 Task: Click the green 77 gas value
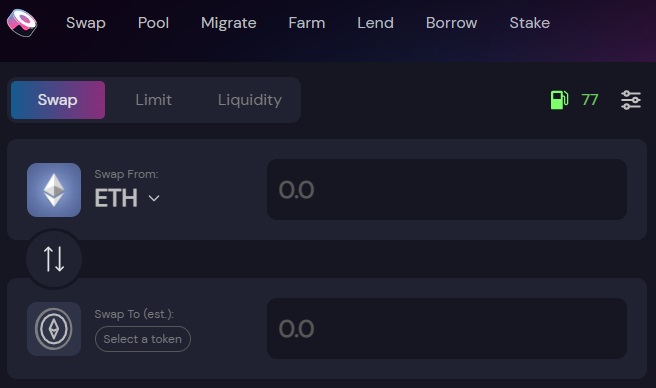[x=589, y=100]
